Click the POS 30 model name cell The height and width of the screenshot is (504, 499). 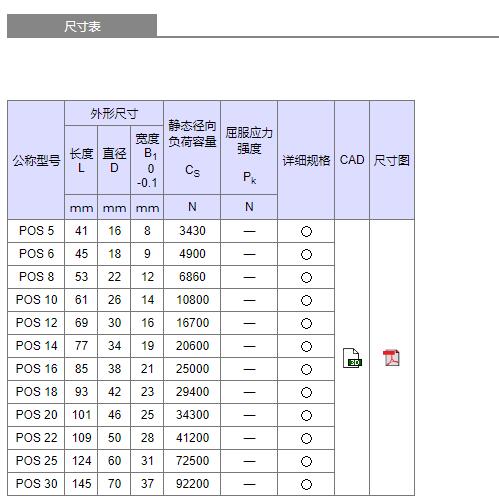pyautogui.click(x=36, y=484)
